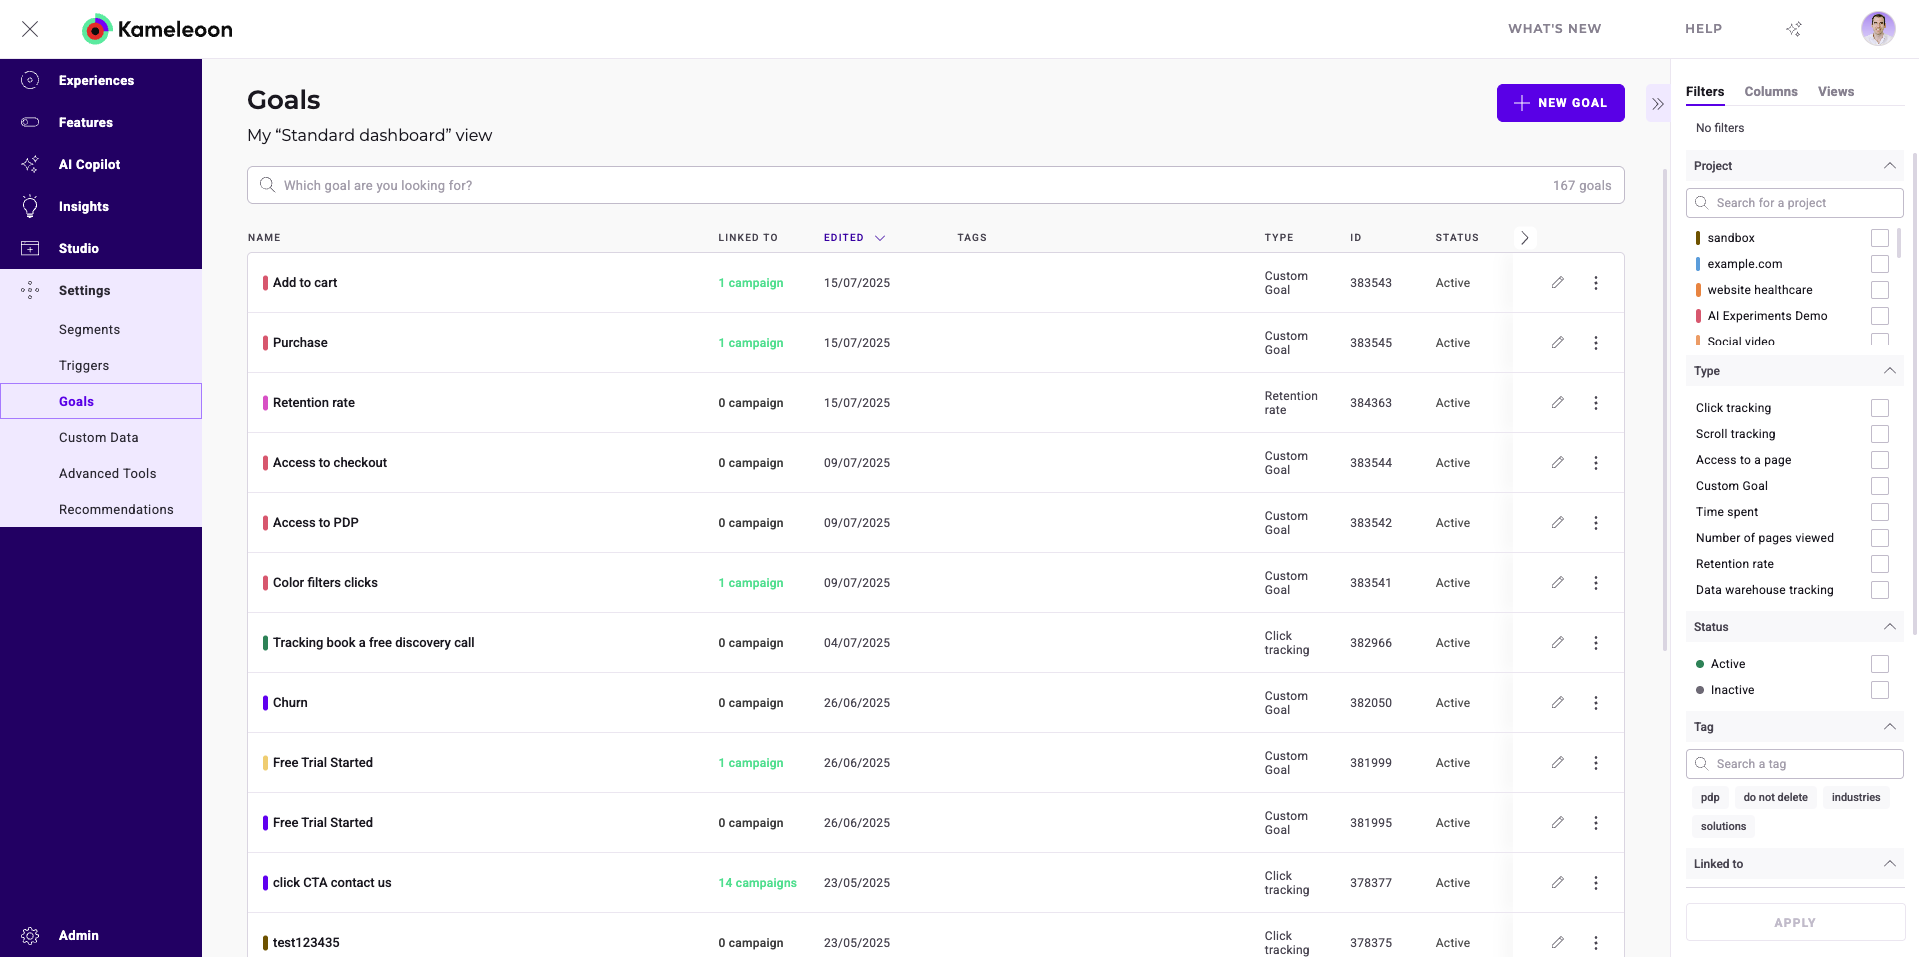The width and height of the screenshot is (1919, 957).
Task: Select the solutions tag
Action: [x=1723, y=827]
